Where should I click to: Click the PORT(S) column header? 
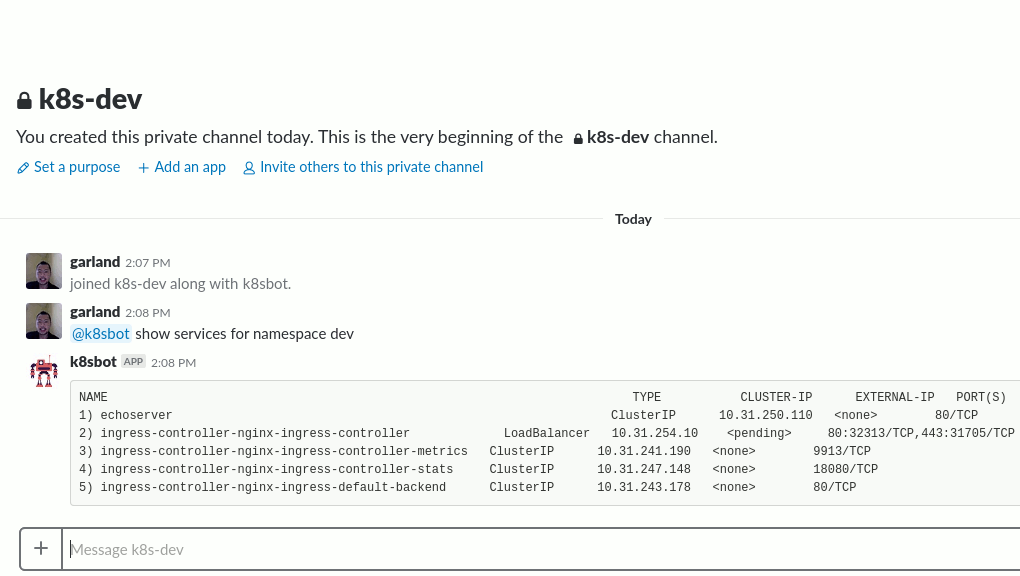(981, 397)
